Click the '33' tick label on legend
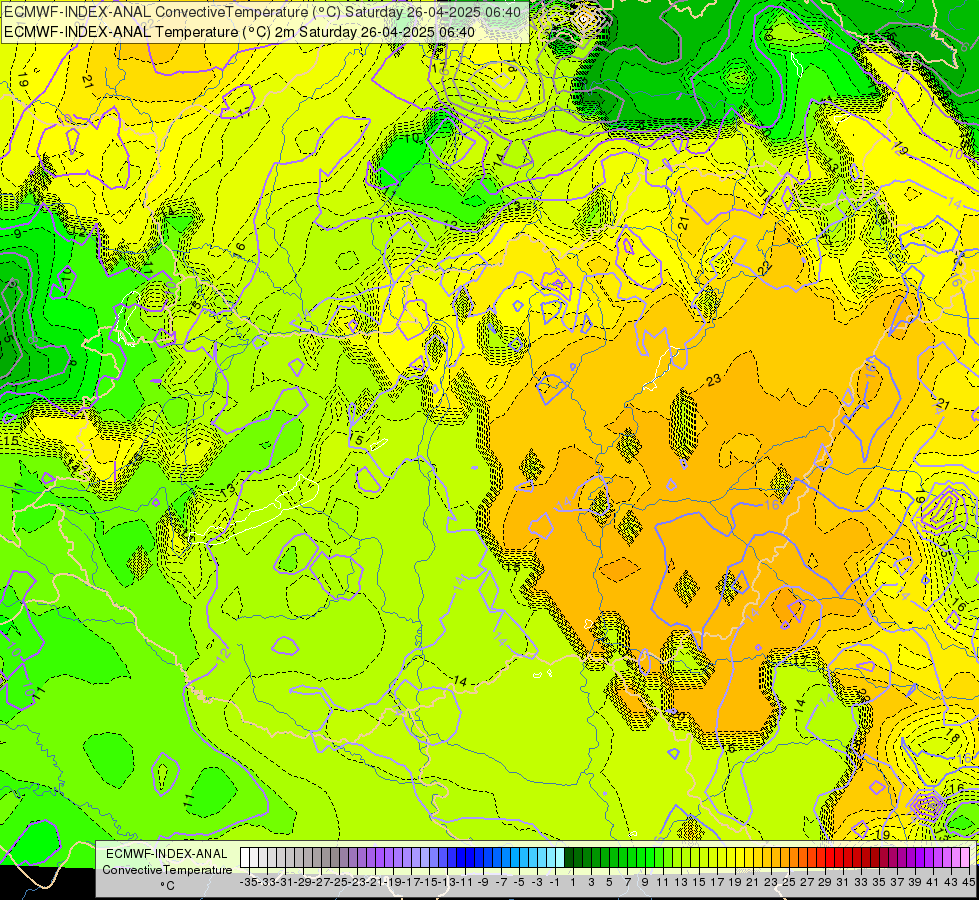Viewport: 979px width, 900px height. [x=861, y=882]
